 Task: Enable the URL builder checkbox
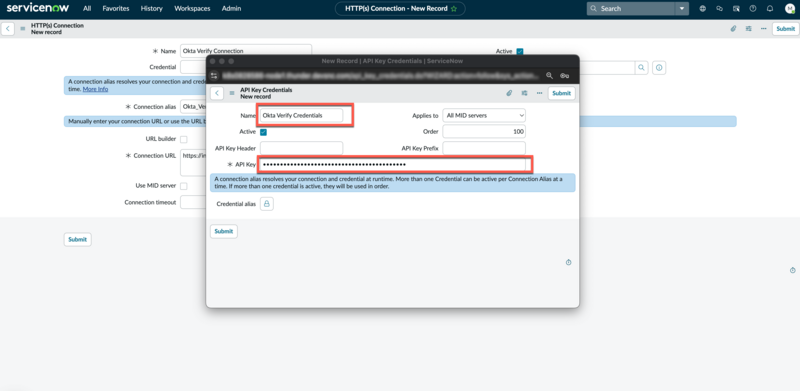pos(184,139)
